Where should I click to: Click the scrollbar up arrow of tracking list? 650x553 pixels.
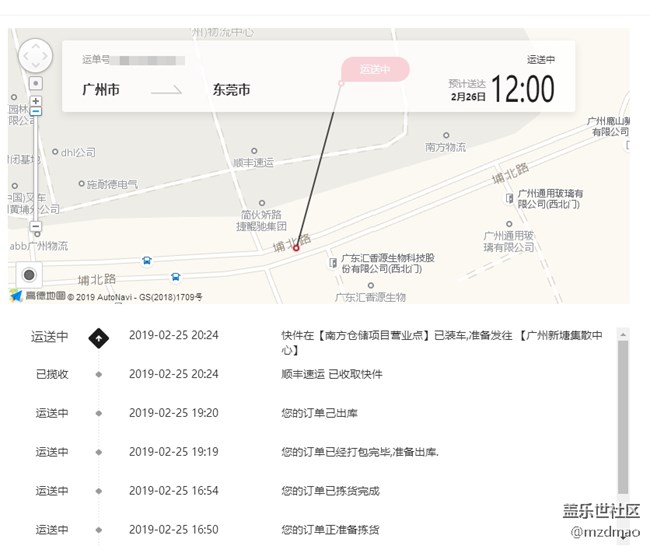(623, 334)
